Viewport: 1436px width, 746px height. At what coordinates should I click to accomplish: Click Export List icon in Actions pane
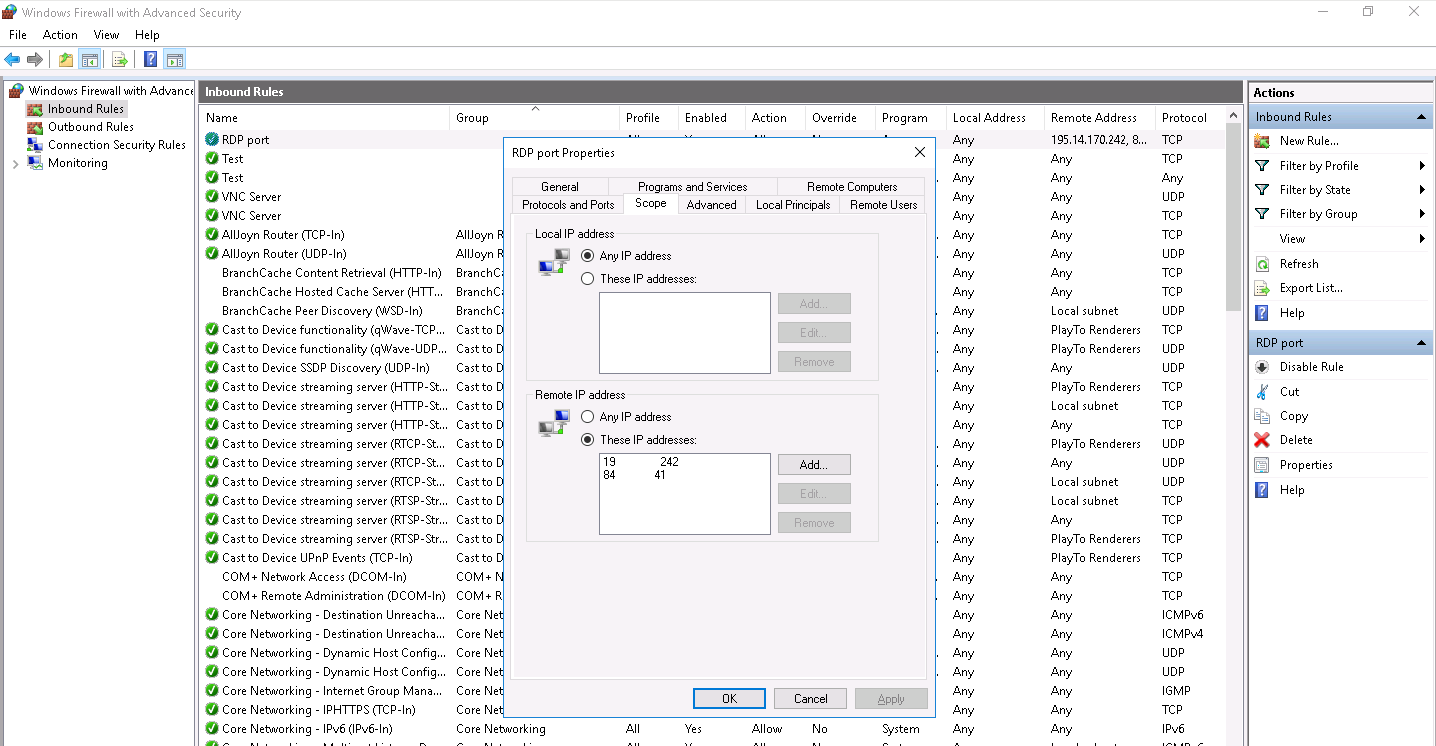pyautogui.click(x=1262, y=288)
